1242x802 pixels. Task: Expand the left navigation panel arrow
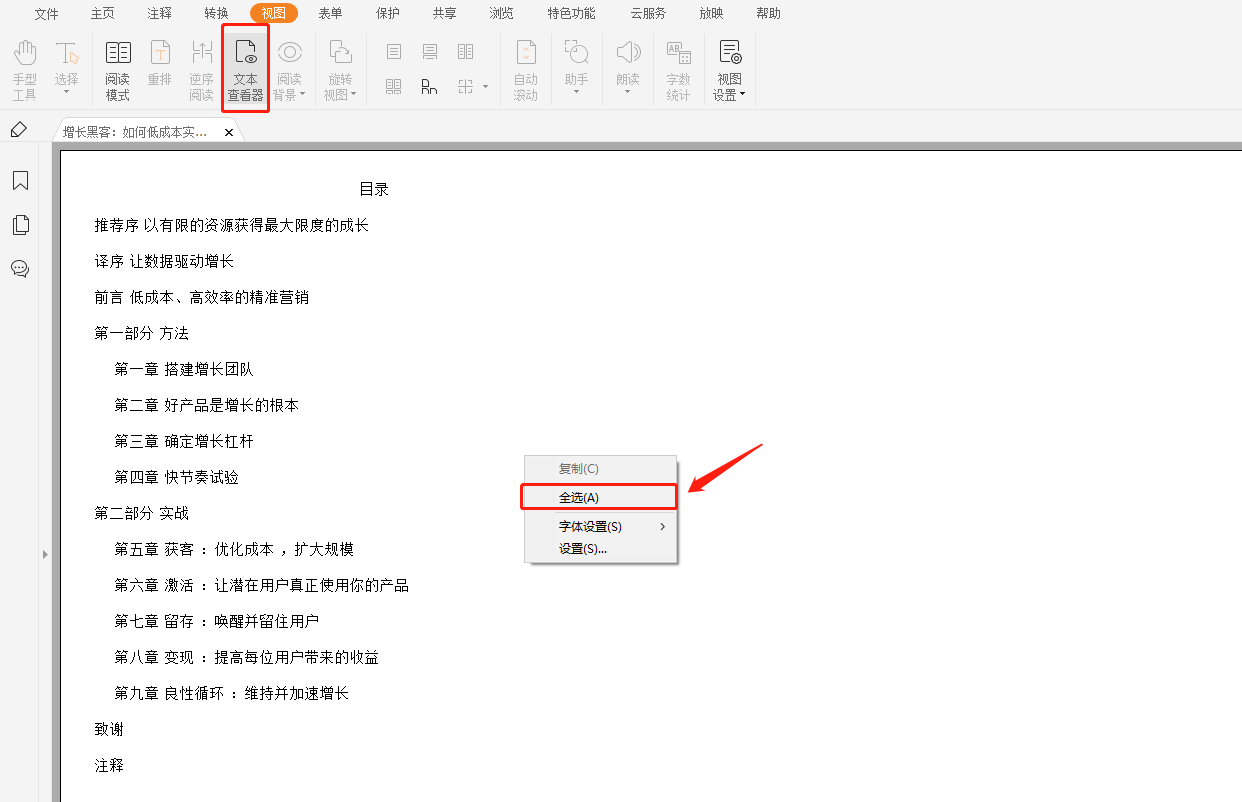click(45, 553)
